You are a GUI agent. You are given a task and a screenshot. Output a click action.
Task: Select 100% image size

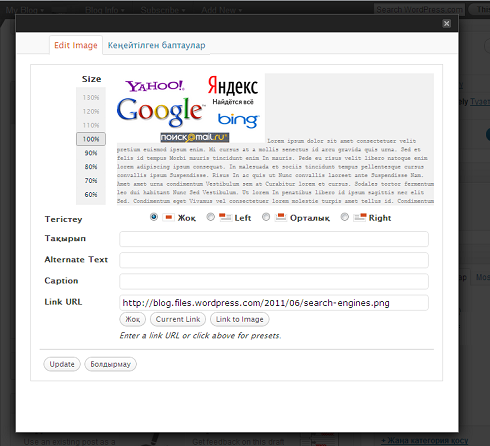pos(91,139)
